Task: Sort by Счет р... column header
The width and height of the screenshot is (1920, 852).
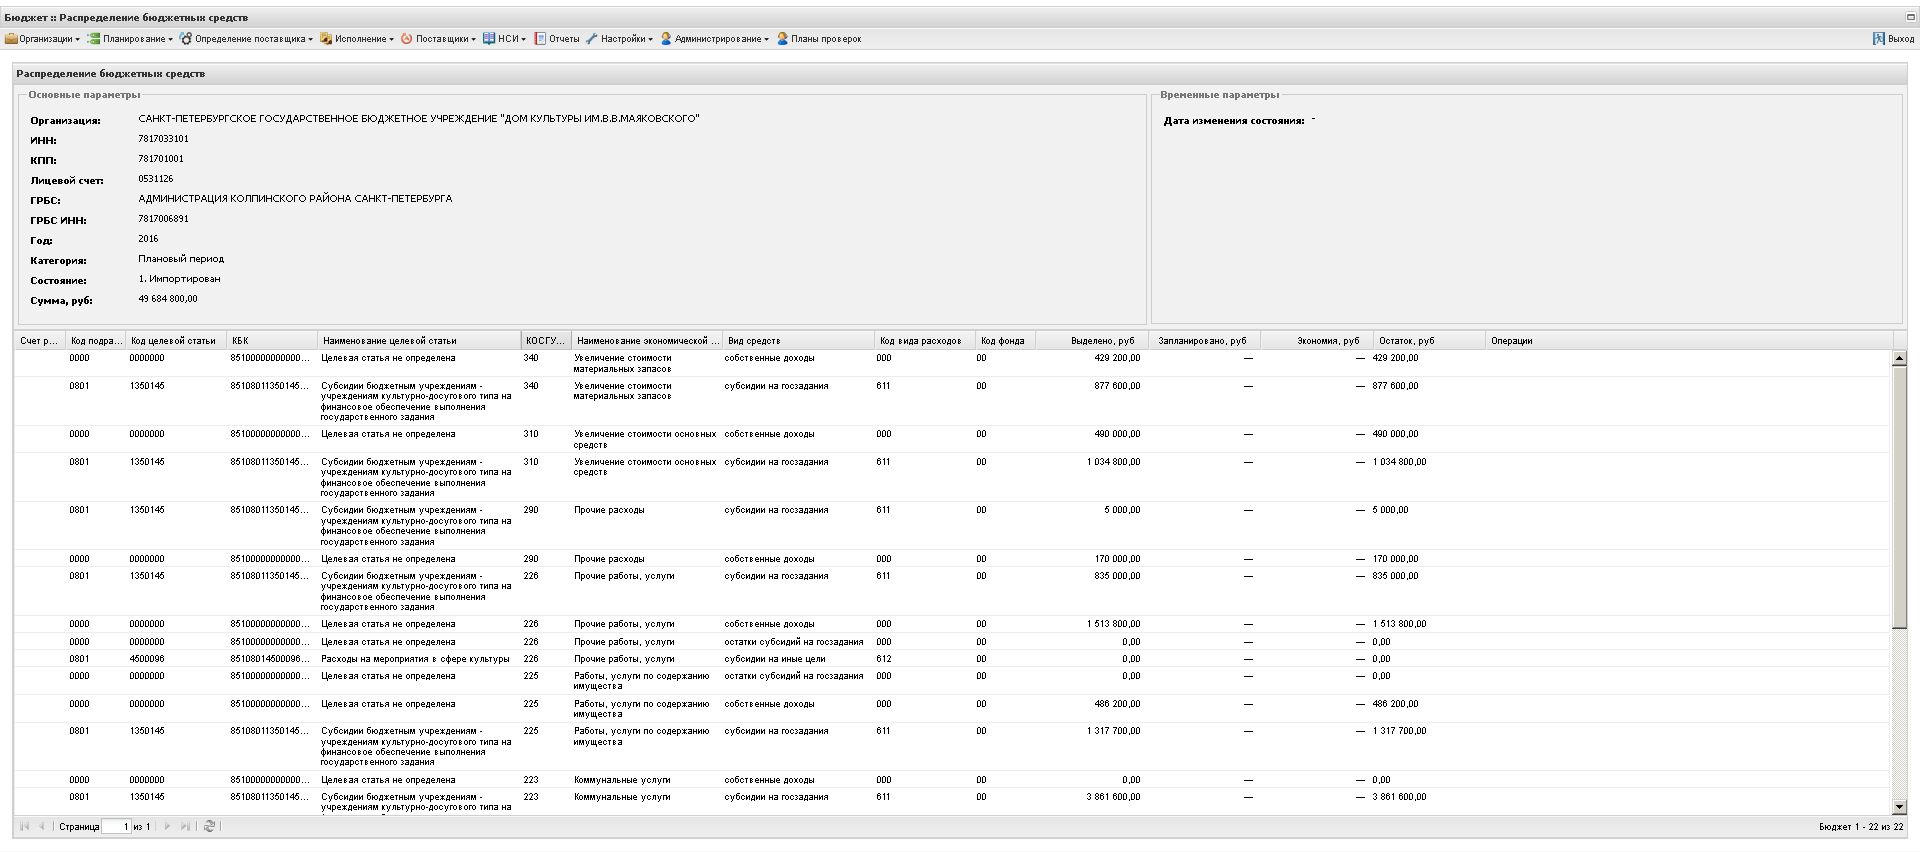Action: tap(39, 341)
